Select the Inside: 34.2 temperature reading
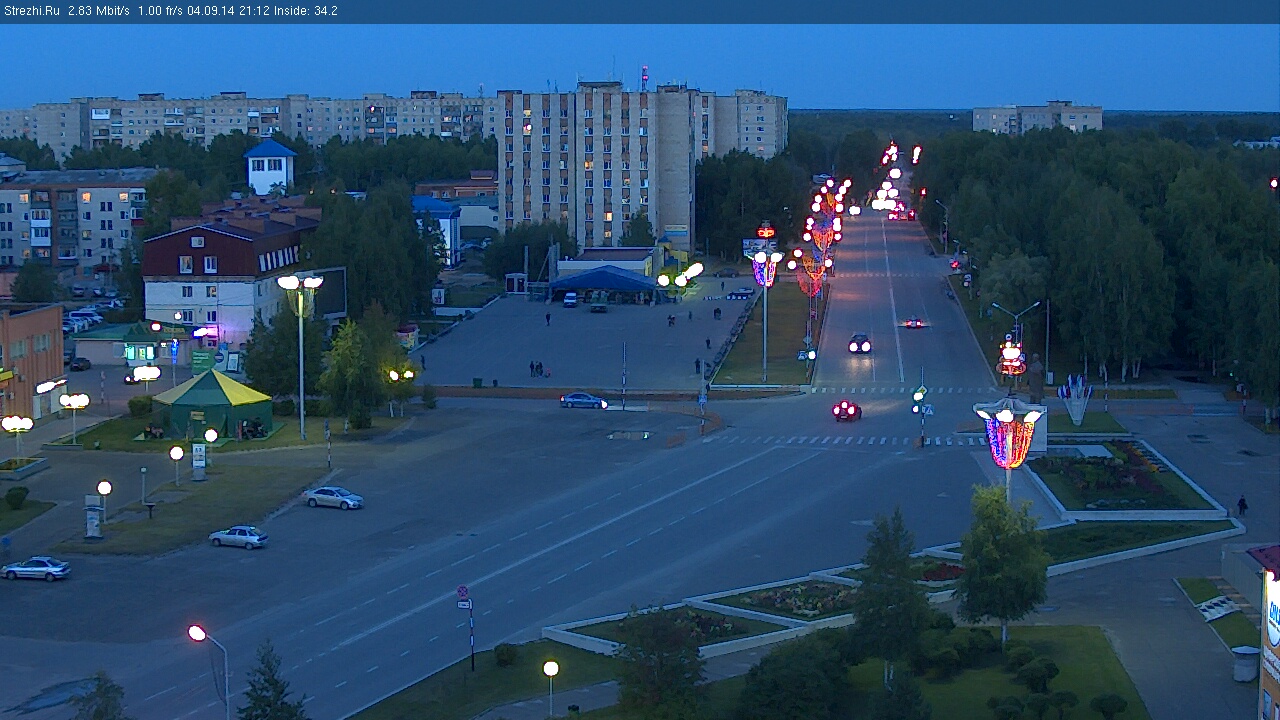The width and height of the screenshot is (1280, 720). pos(305,11)
